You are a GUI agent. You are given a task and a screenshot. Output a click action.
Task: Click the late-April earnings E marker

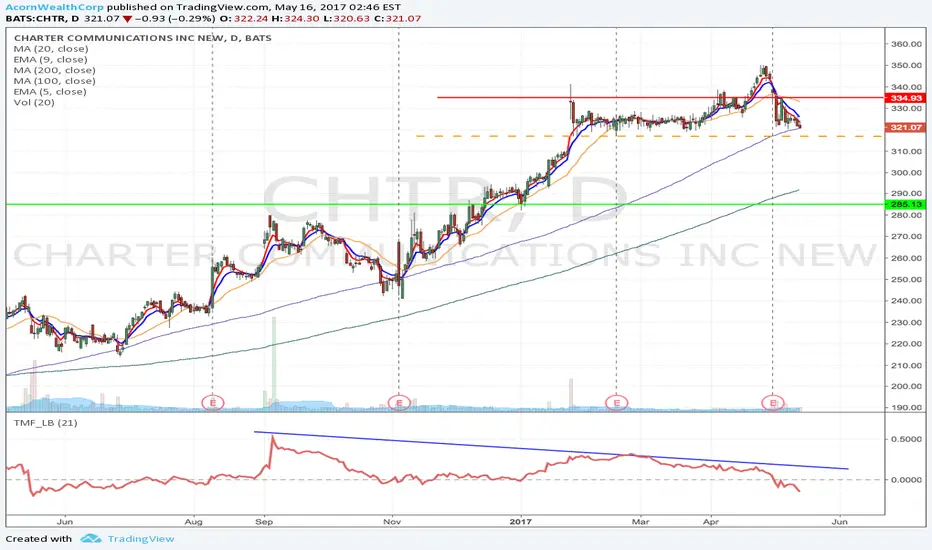[773, 403]
